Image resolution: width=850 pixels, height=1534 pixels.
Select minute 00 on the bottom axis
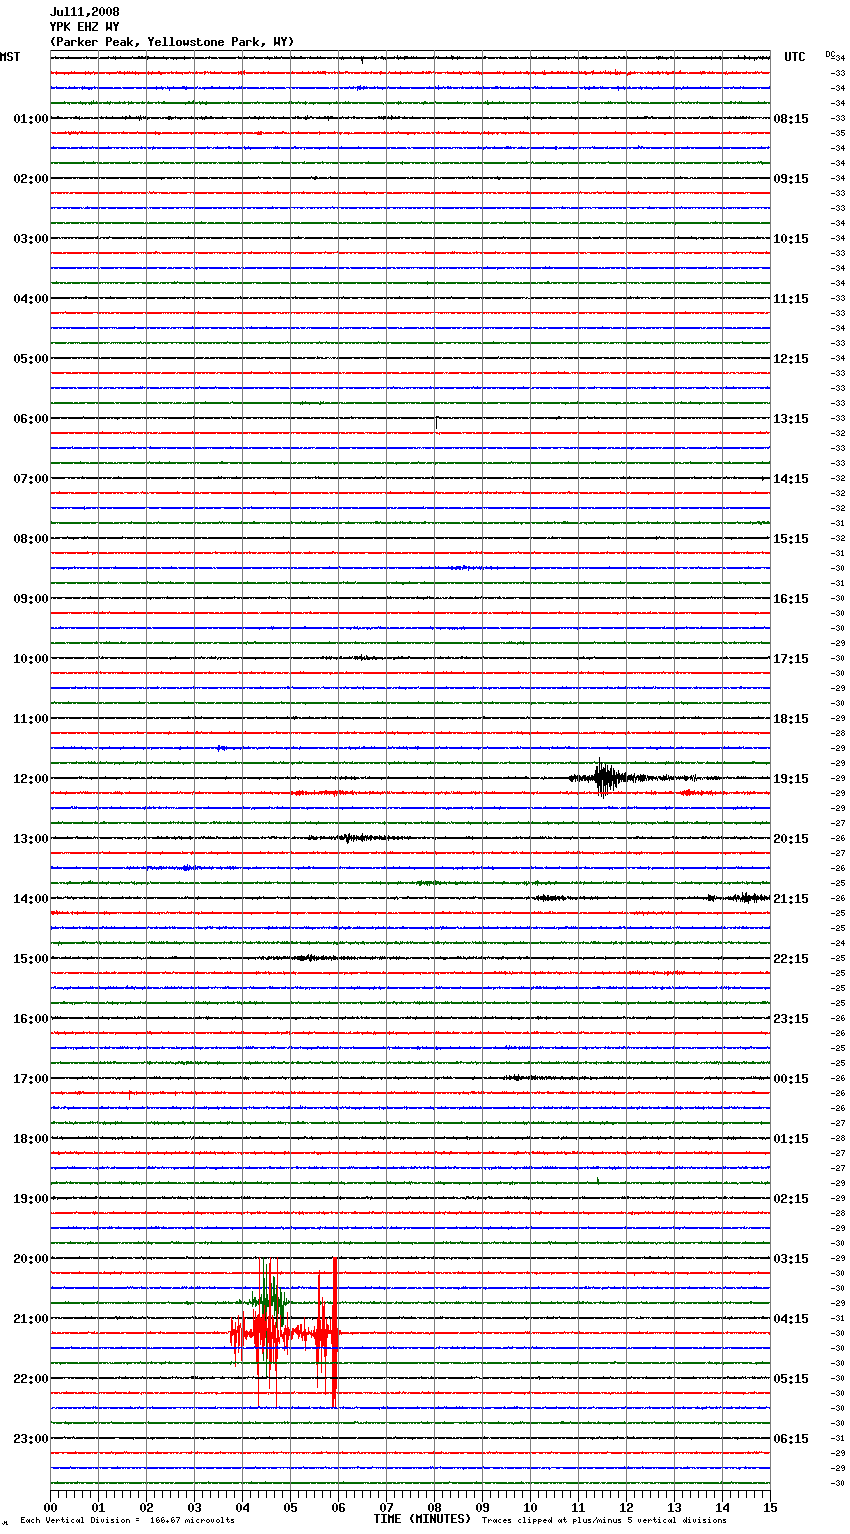point(50,1507)
